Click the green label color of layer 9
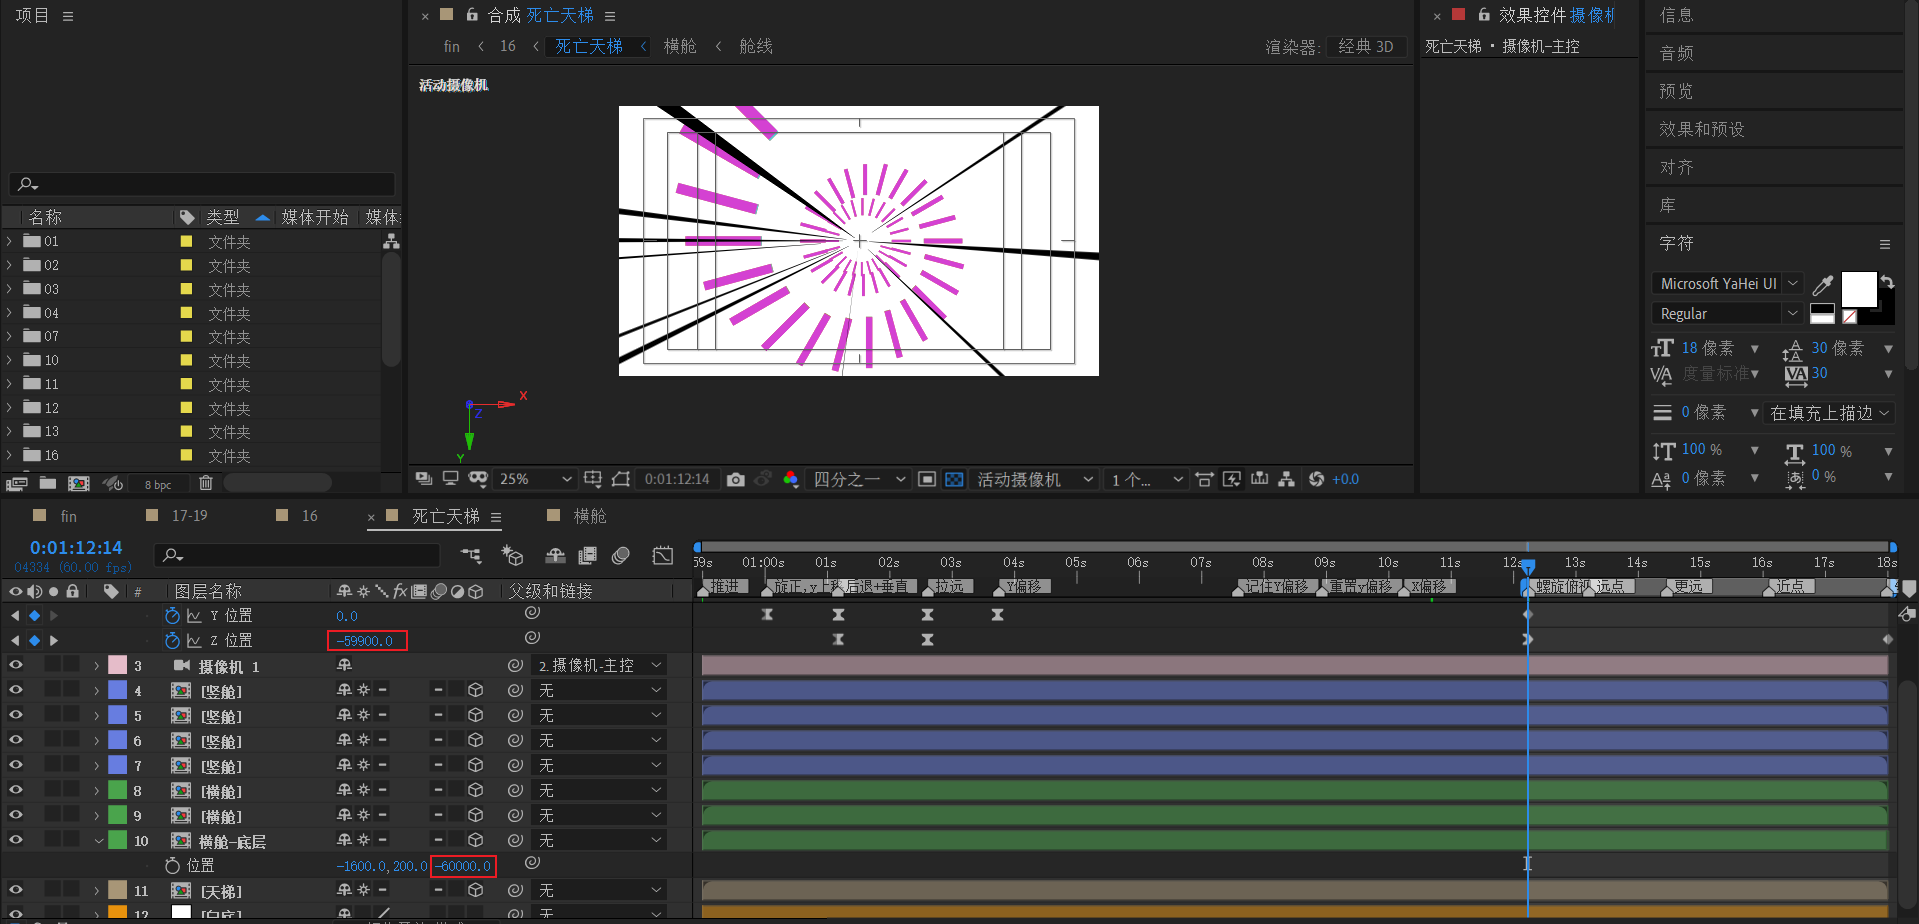This screenshot has height=924, width=1919. pos(117,815)
